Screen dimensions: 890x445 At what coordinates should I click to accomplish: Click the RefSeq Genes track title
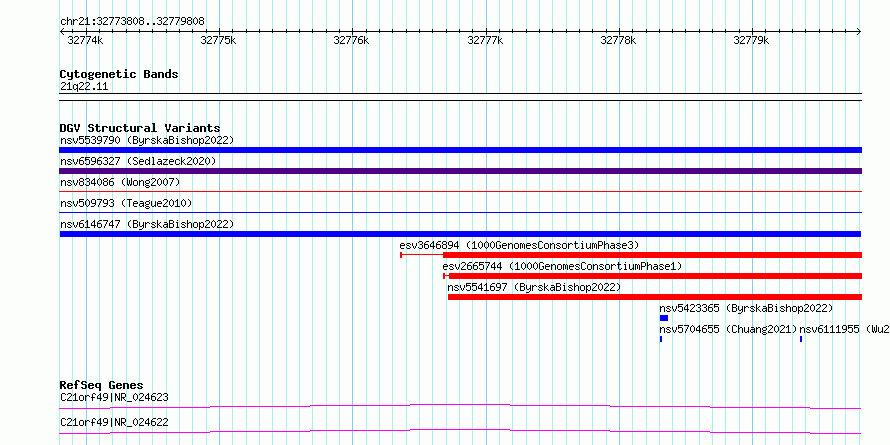102,386
